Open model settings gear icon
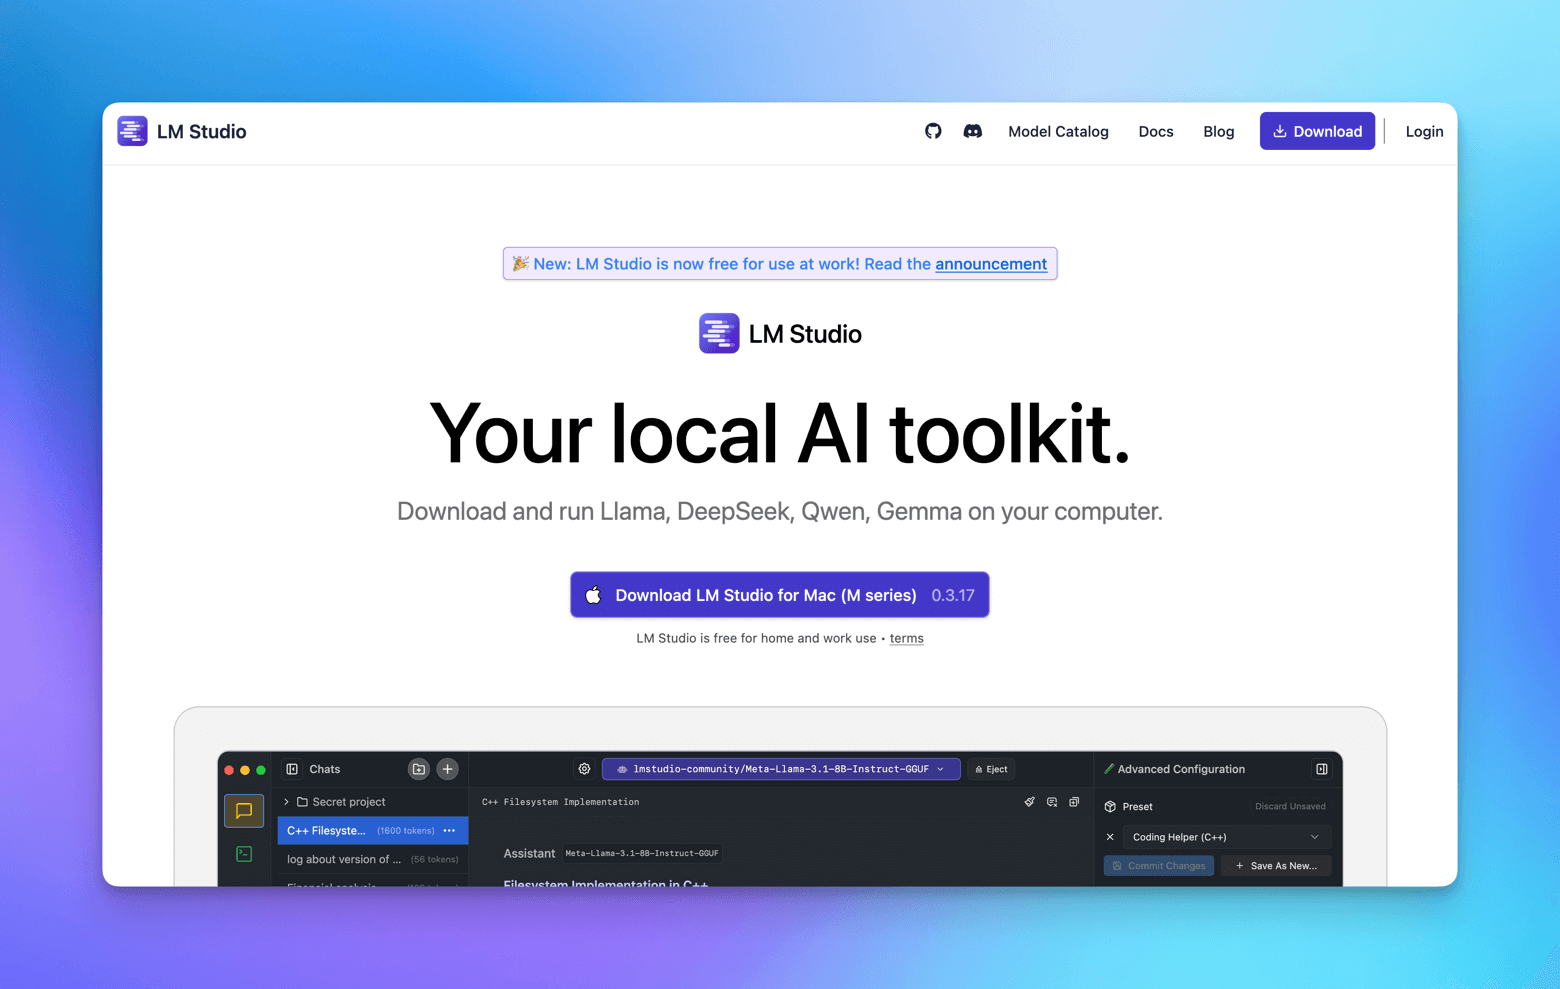Screen dimensions: 1560x989 (584, 769)
